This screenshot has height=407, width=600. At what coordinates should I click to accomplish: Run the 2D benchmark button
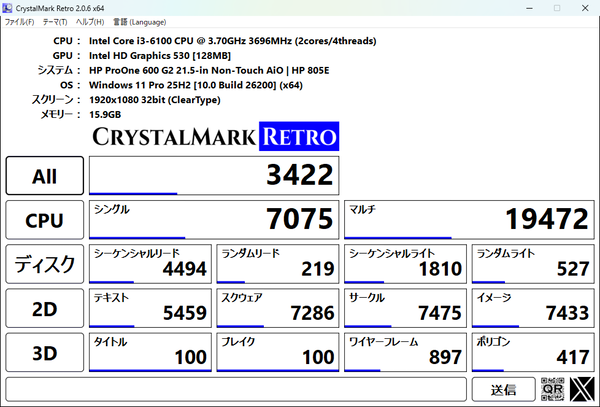45,308
